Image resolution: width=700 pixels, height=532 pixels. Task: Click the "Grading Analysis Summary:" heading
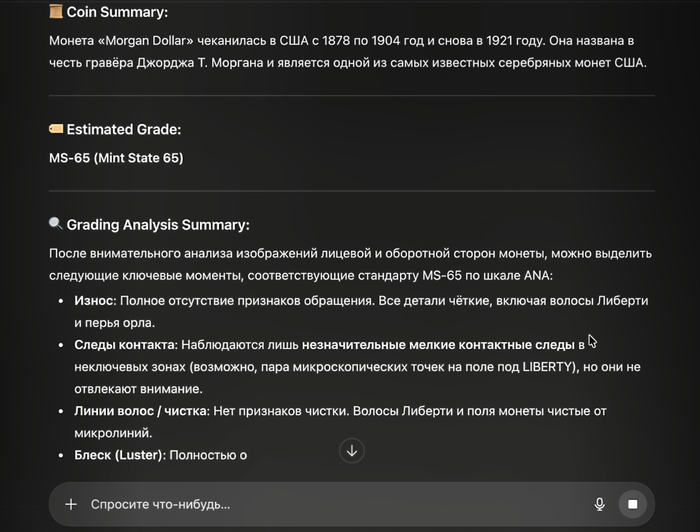click(158, 224)
